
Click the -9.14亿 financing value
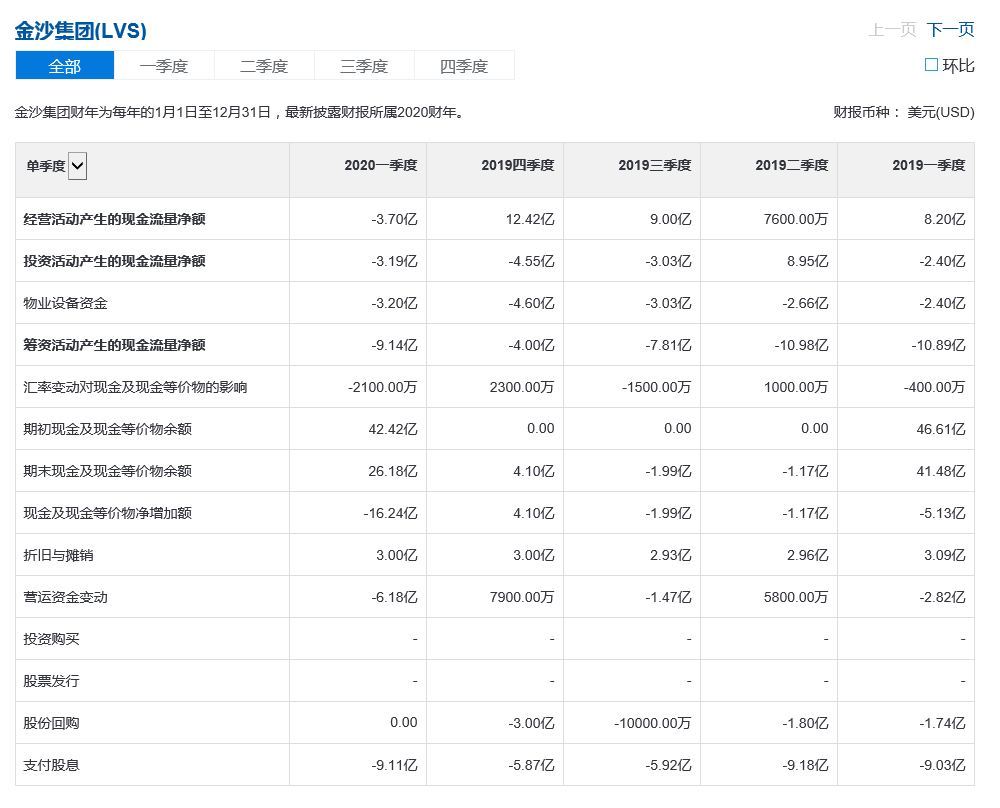(394, 346)
